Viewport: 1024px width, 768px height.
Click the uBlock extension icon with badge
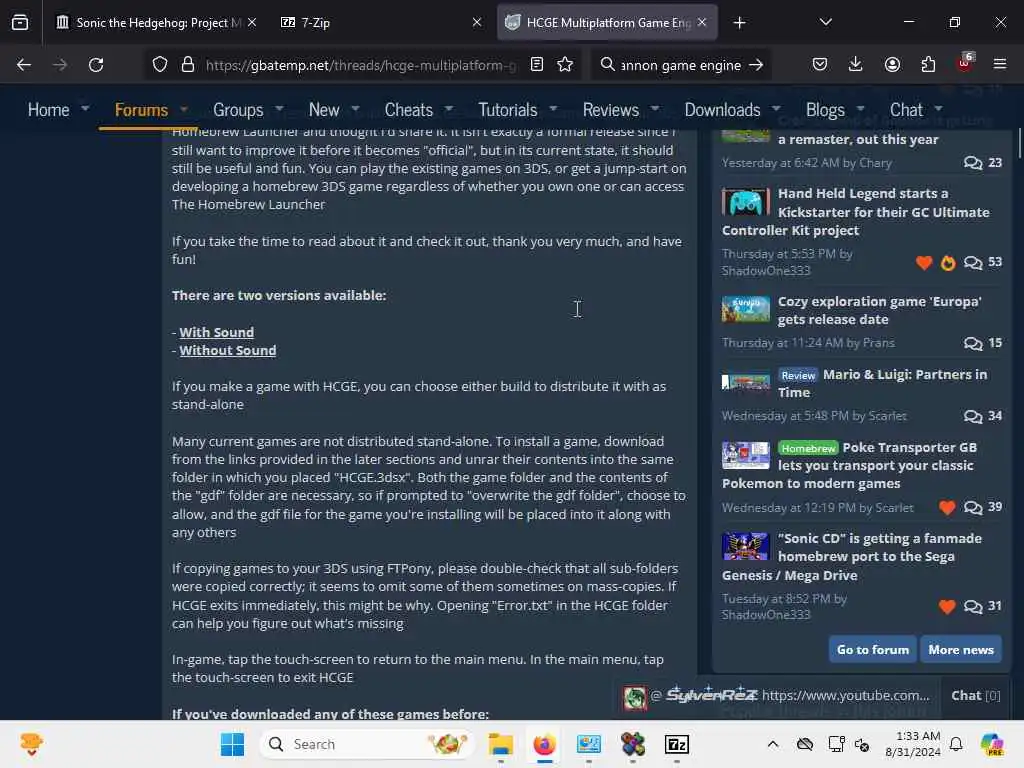pos(965,63)
